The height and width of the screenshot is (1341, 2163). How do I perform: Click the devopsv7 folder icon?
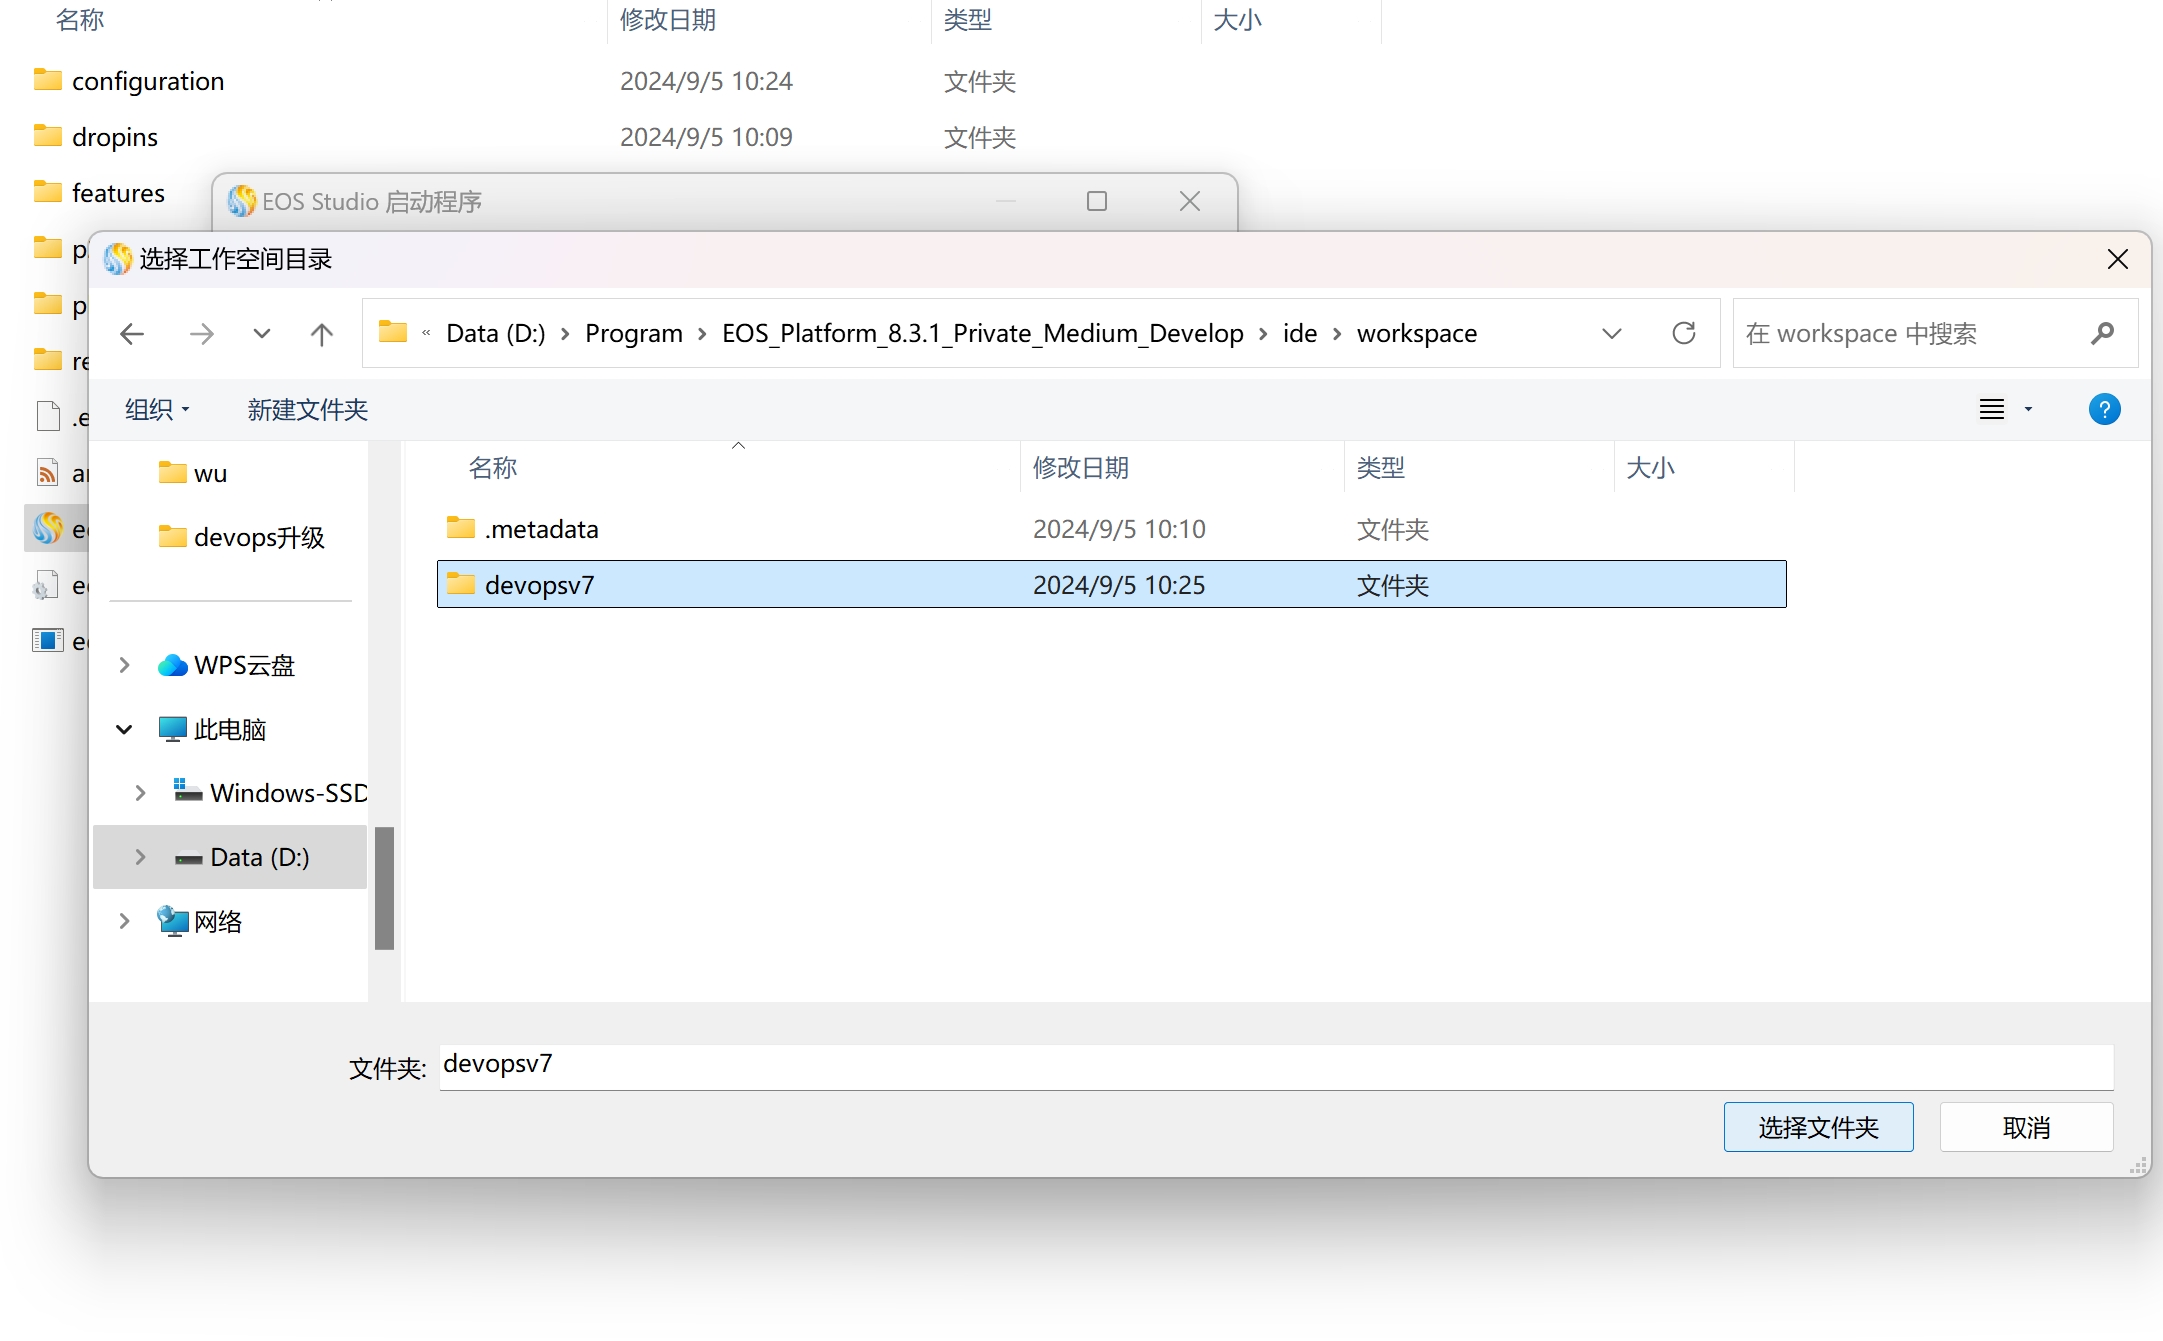(x=461, y=584)
